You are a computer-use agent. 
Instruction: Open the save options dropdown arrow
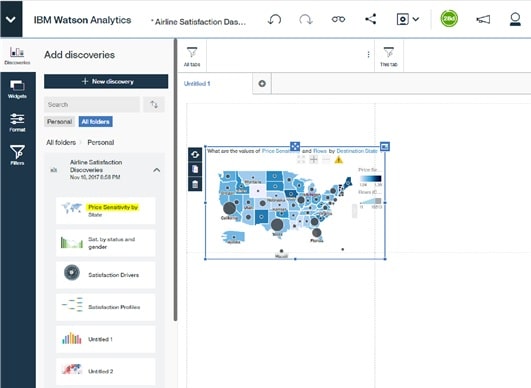[416, 19]
